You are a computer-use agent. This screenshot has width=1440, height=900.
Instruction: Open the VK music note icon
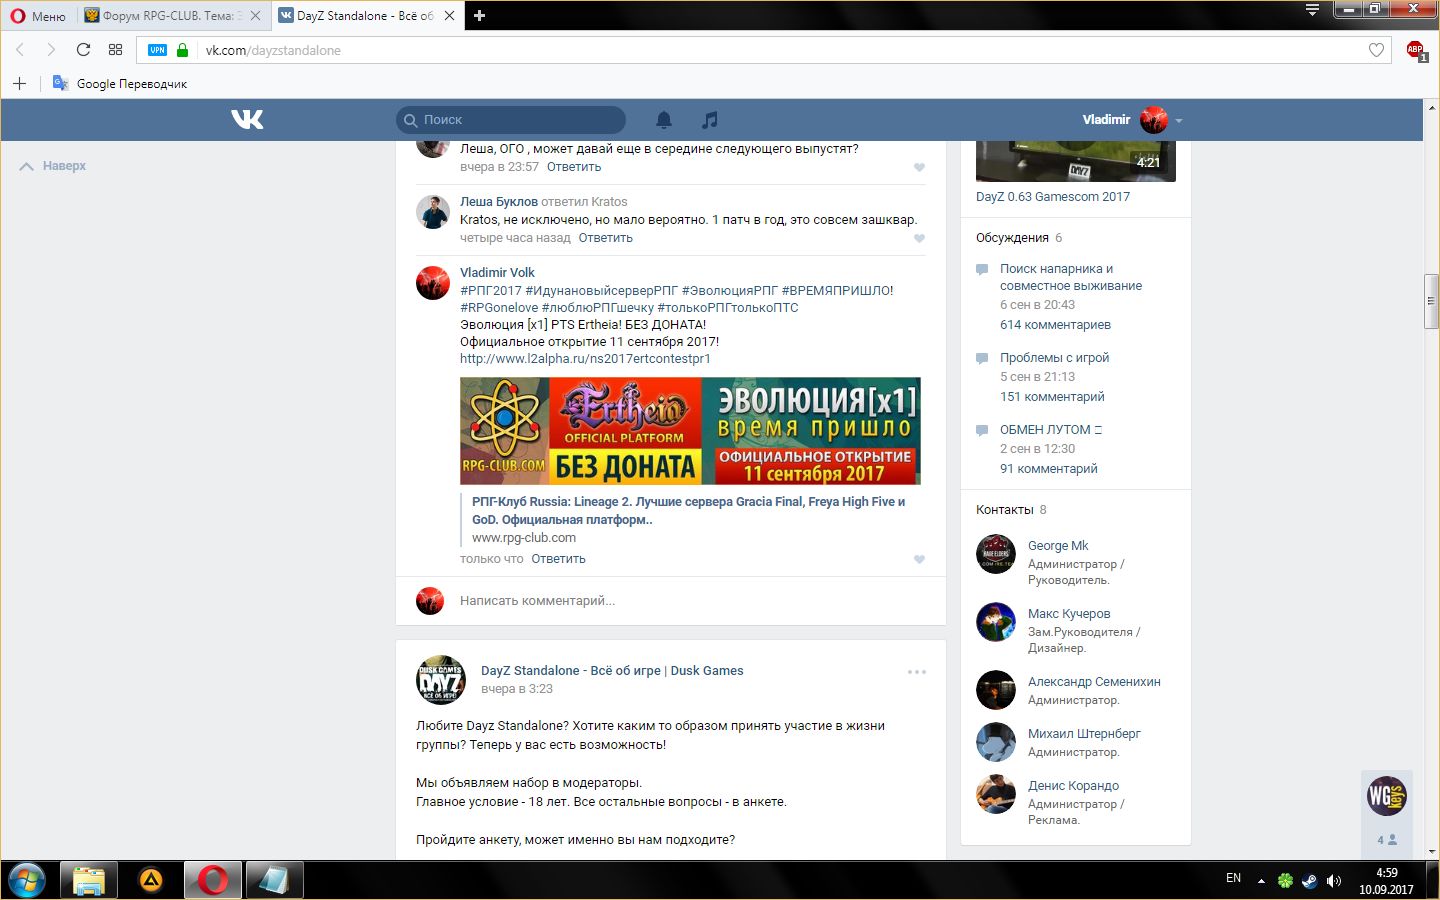click(710, 120)
